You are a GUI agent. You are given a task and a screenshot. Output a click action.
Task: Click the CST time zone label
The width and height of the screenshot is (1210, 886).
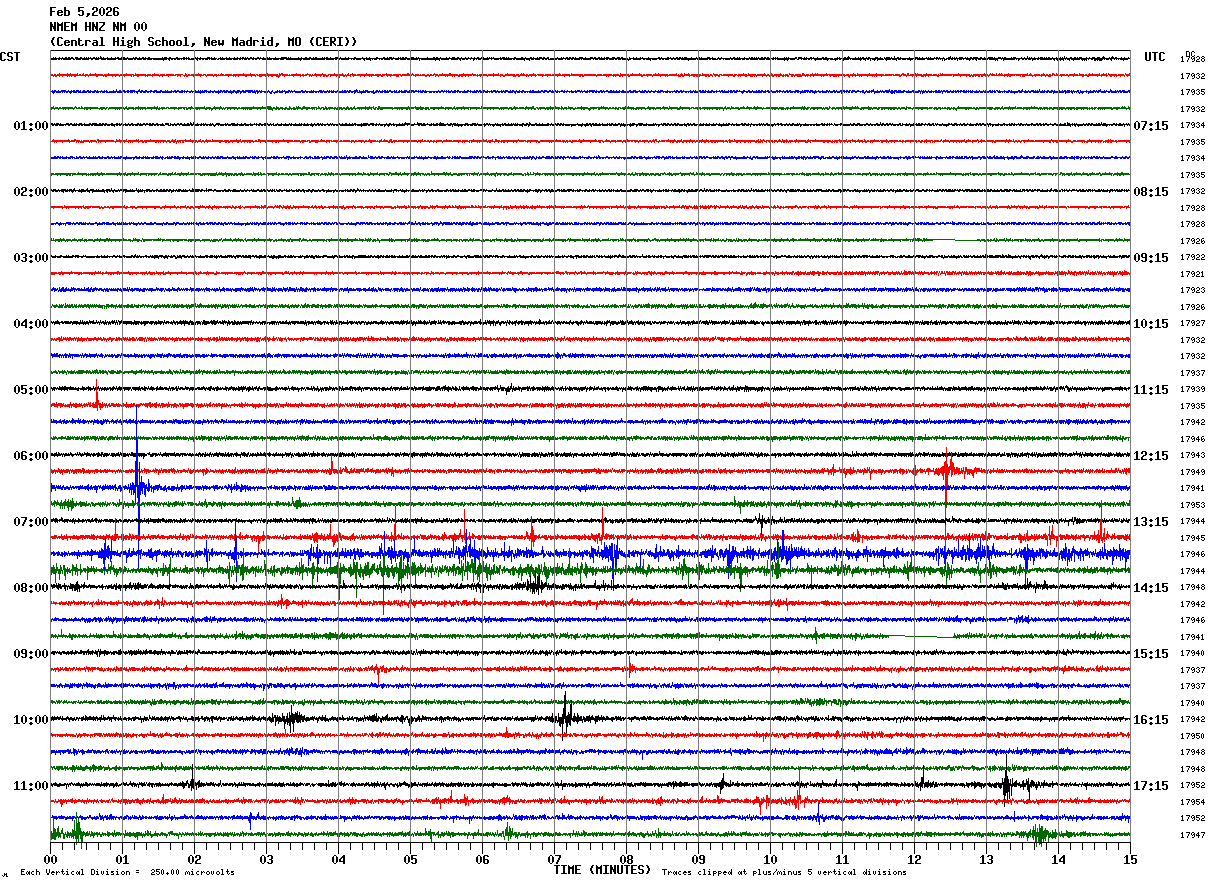pos(10,57)
